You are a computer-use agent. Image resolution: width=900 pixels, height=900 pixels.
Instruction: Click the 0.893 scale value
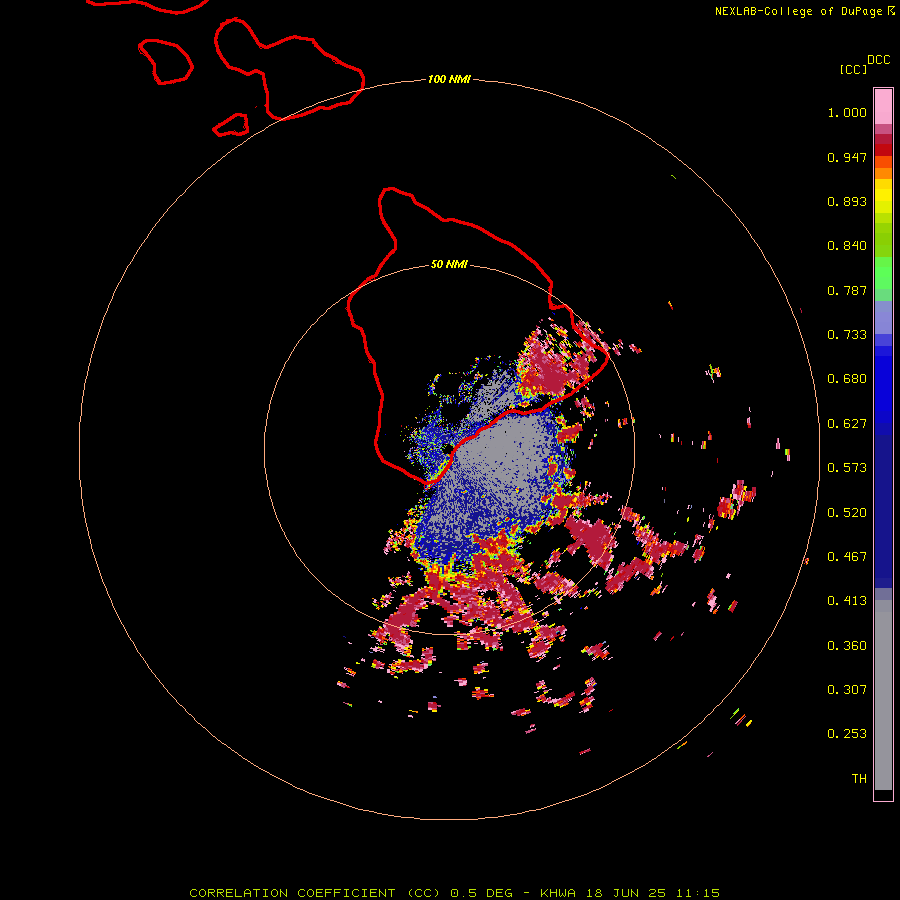point(847,201)
